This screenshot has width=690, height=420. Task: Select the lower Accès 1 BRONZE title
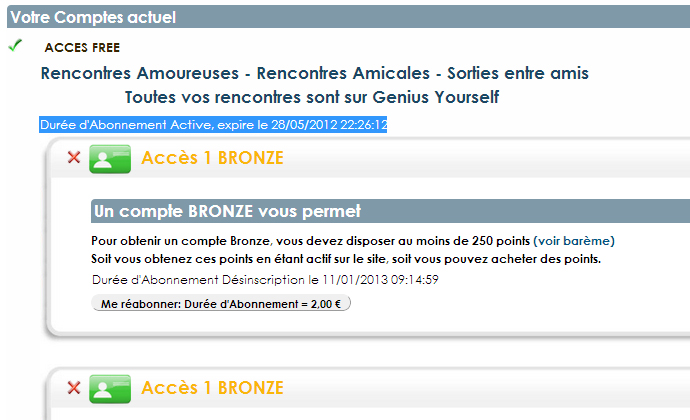click(x=213, y=388)
